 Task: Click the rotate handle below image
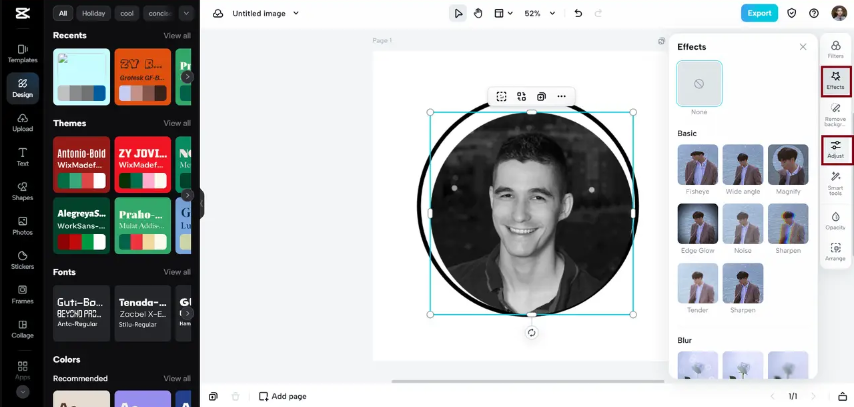tap(532, 333)
